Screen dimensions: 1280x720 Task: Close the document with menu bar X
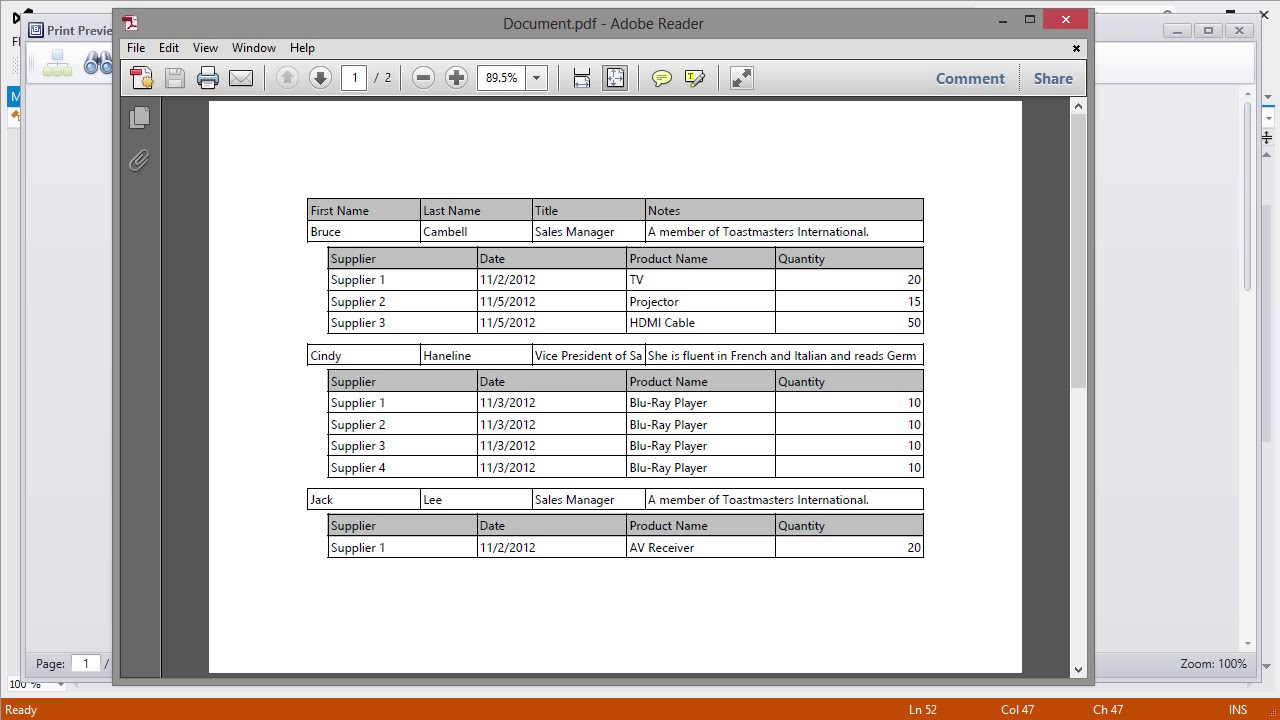click(x=1076, y=48)
